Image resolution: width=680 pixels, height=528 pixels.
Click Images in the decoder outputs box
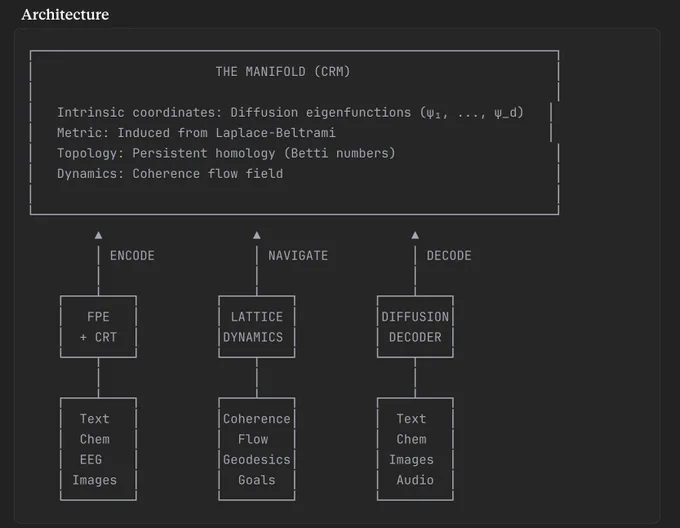(411, 460)
